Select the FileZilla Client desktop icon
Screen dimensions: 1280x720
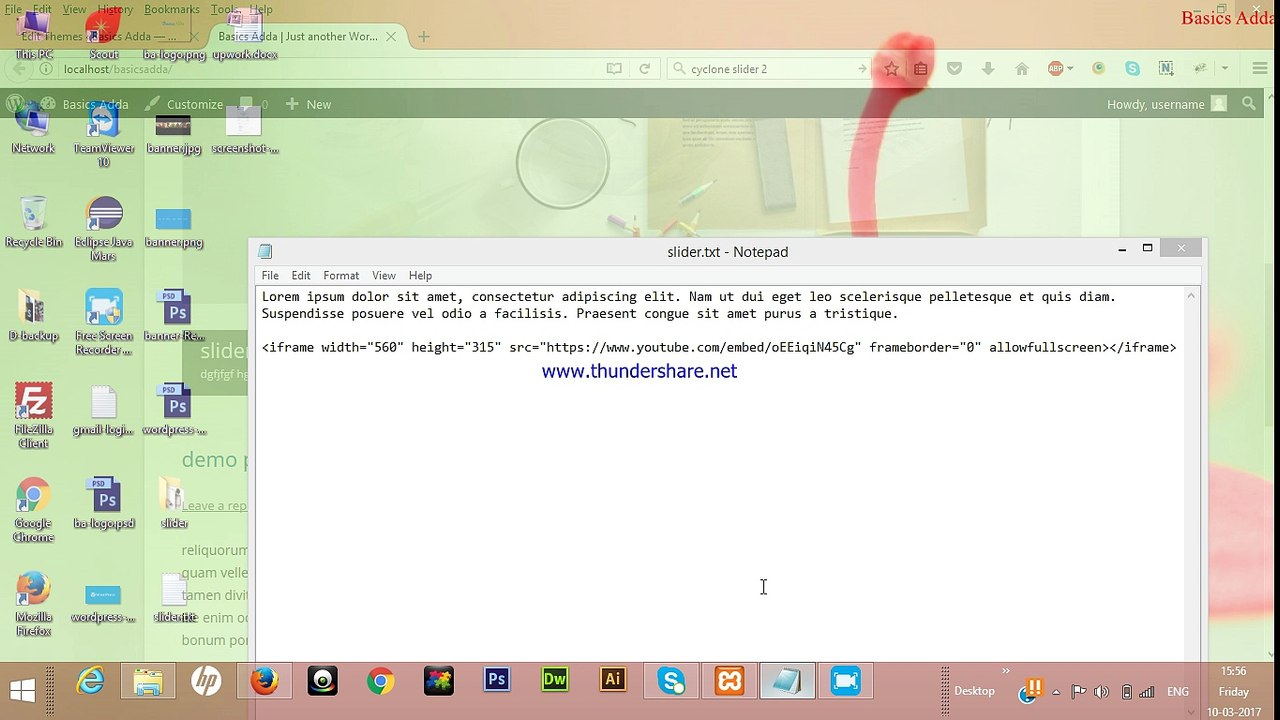(x=33, y=415)
